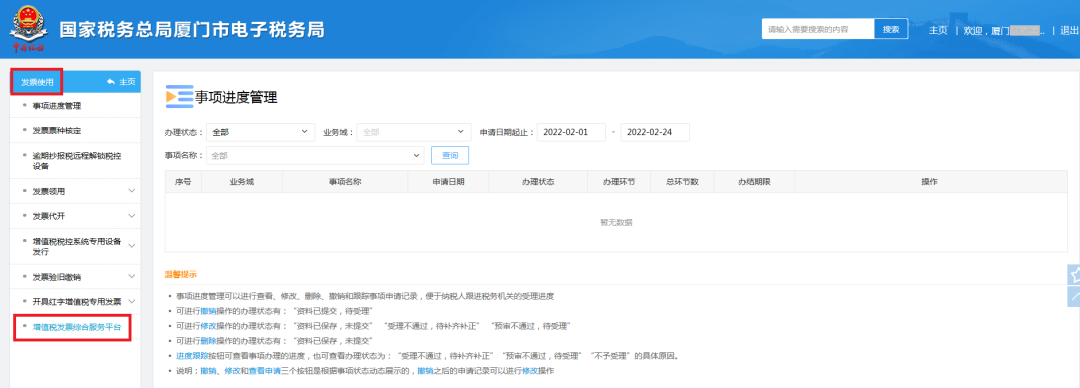
Task: Select 发票票种核定 in the sidebar
Action: point(57,130)
